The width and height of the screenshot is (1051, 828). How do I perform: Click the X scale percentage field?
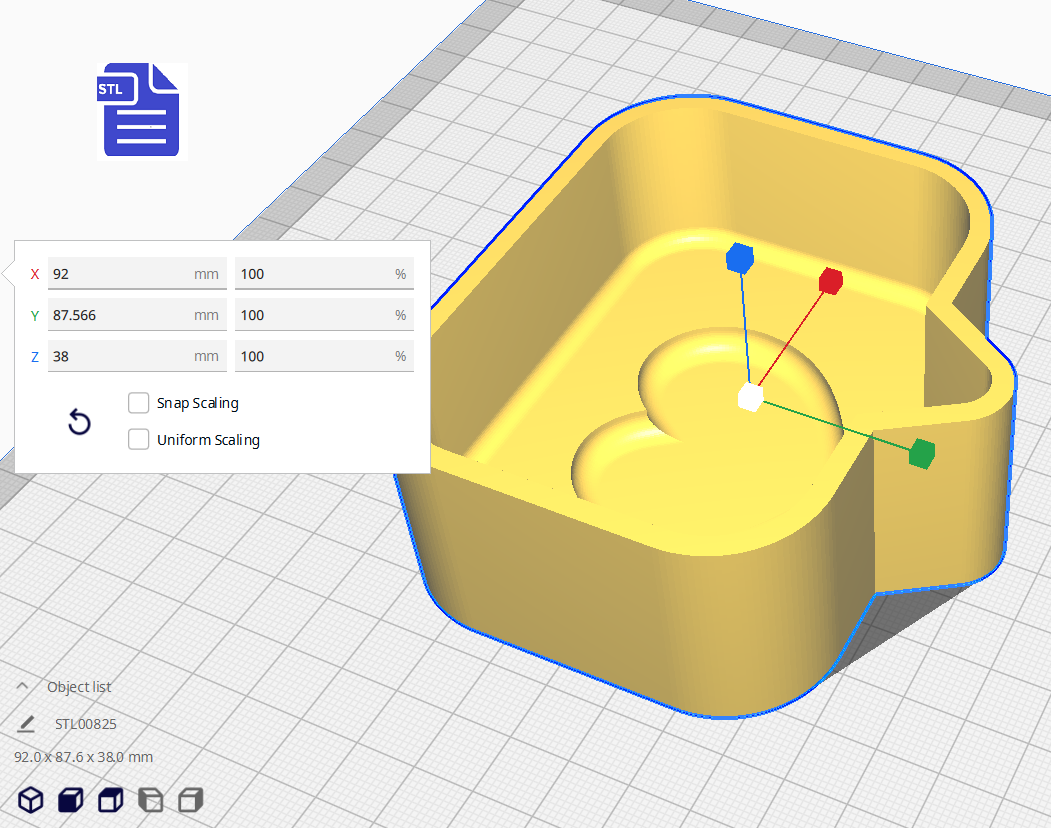pos(314,274)
